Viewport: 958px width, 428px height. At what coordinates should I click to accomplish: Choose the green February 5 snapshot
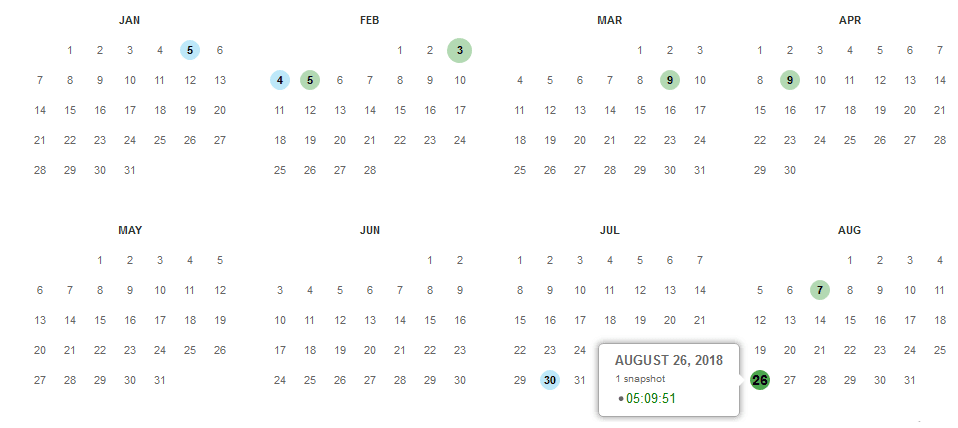click(x=310, y=80)
